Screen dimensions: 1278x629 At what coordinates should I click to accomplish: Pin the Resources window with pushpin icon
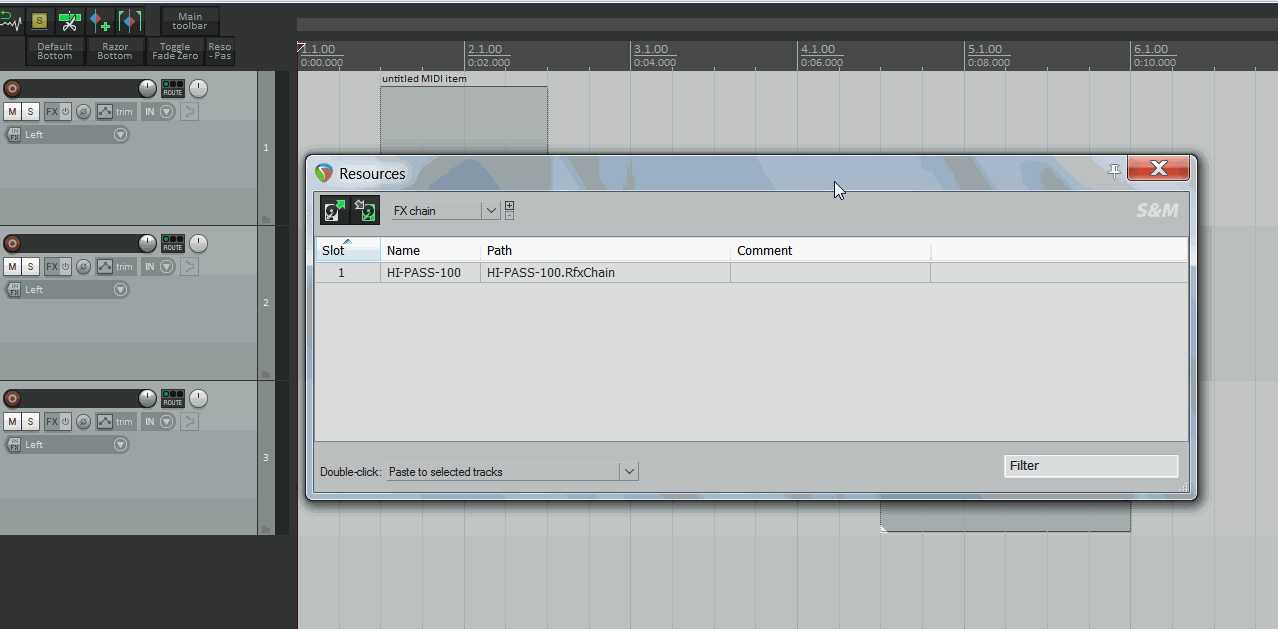[1115, 171]
